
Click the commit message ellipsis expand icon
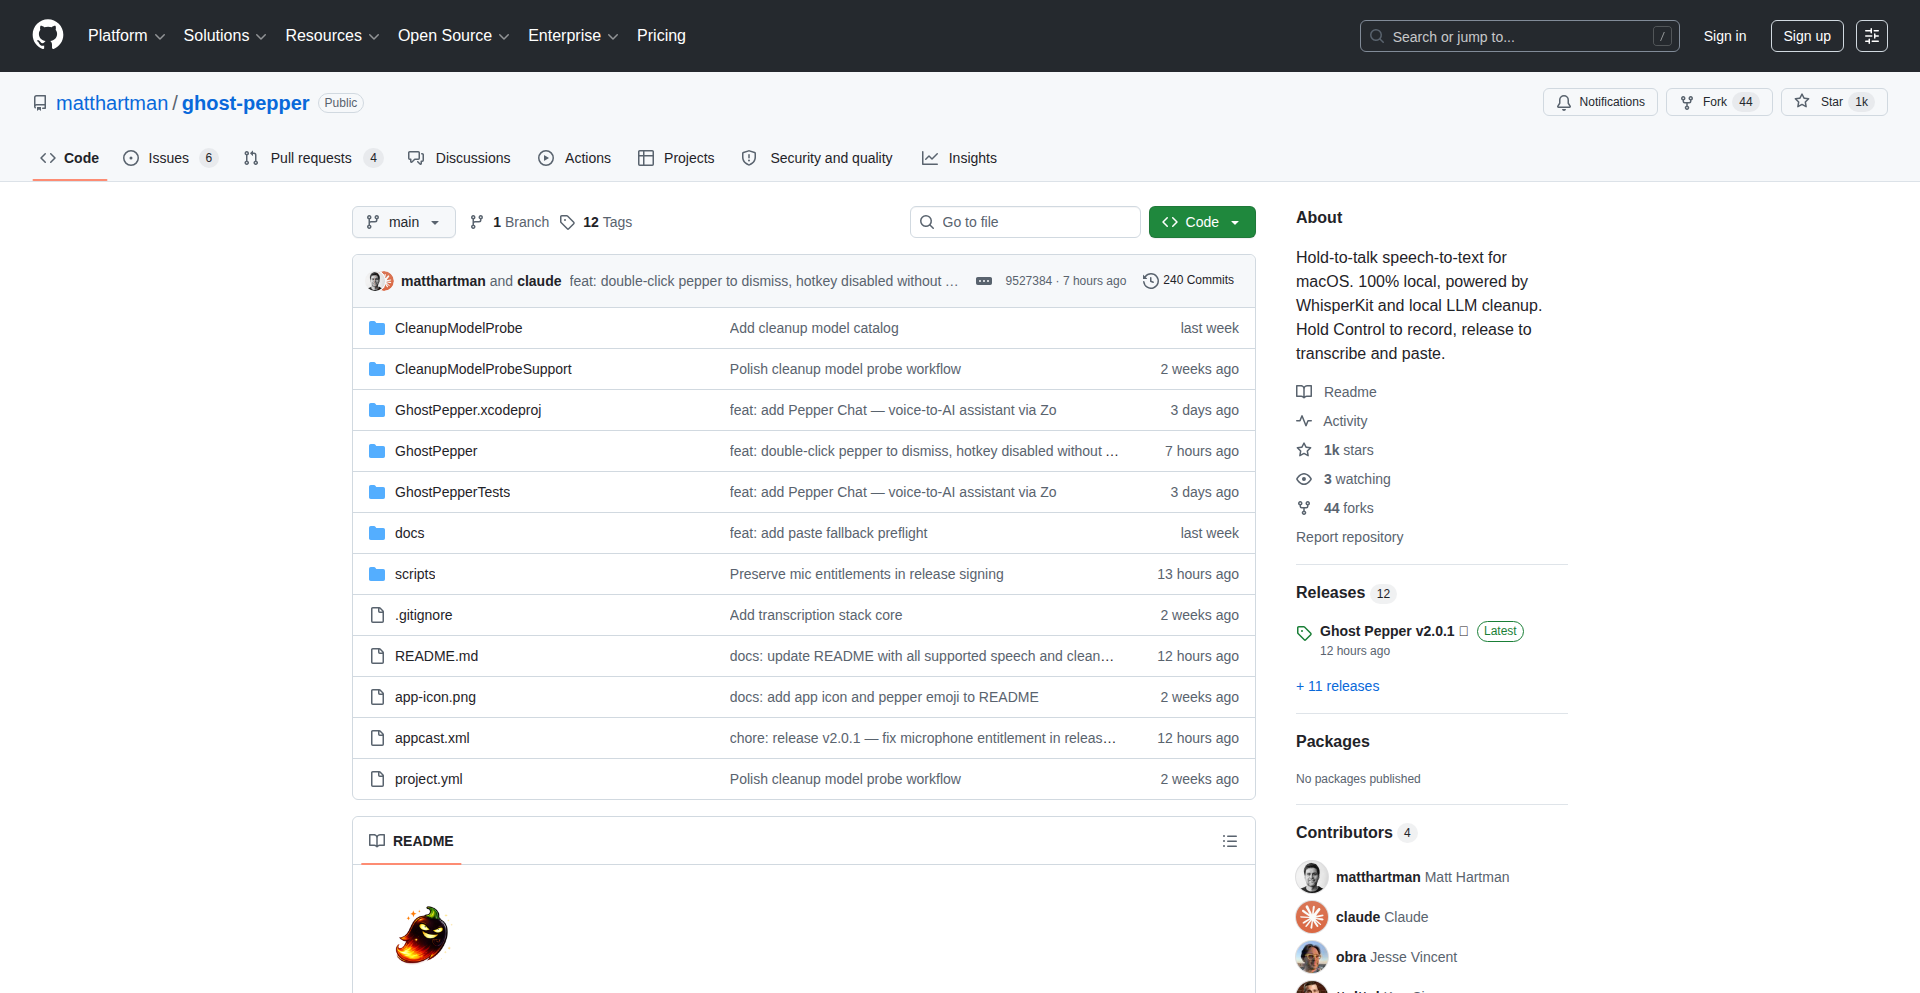tap(983, 281)
